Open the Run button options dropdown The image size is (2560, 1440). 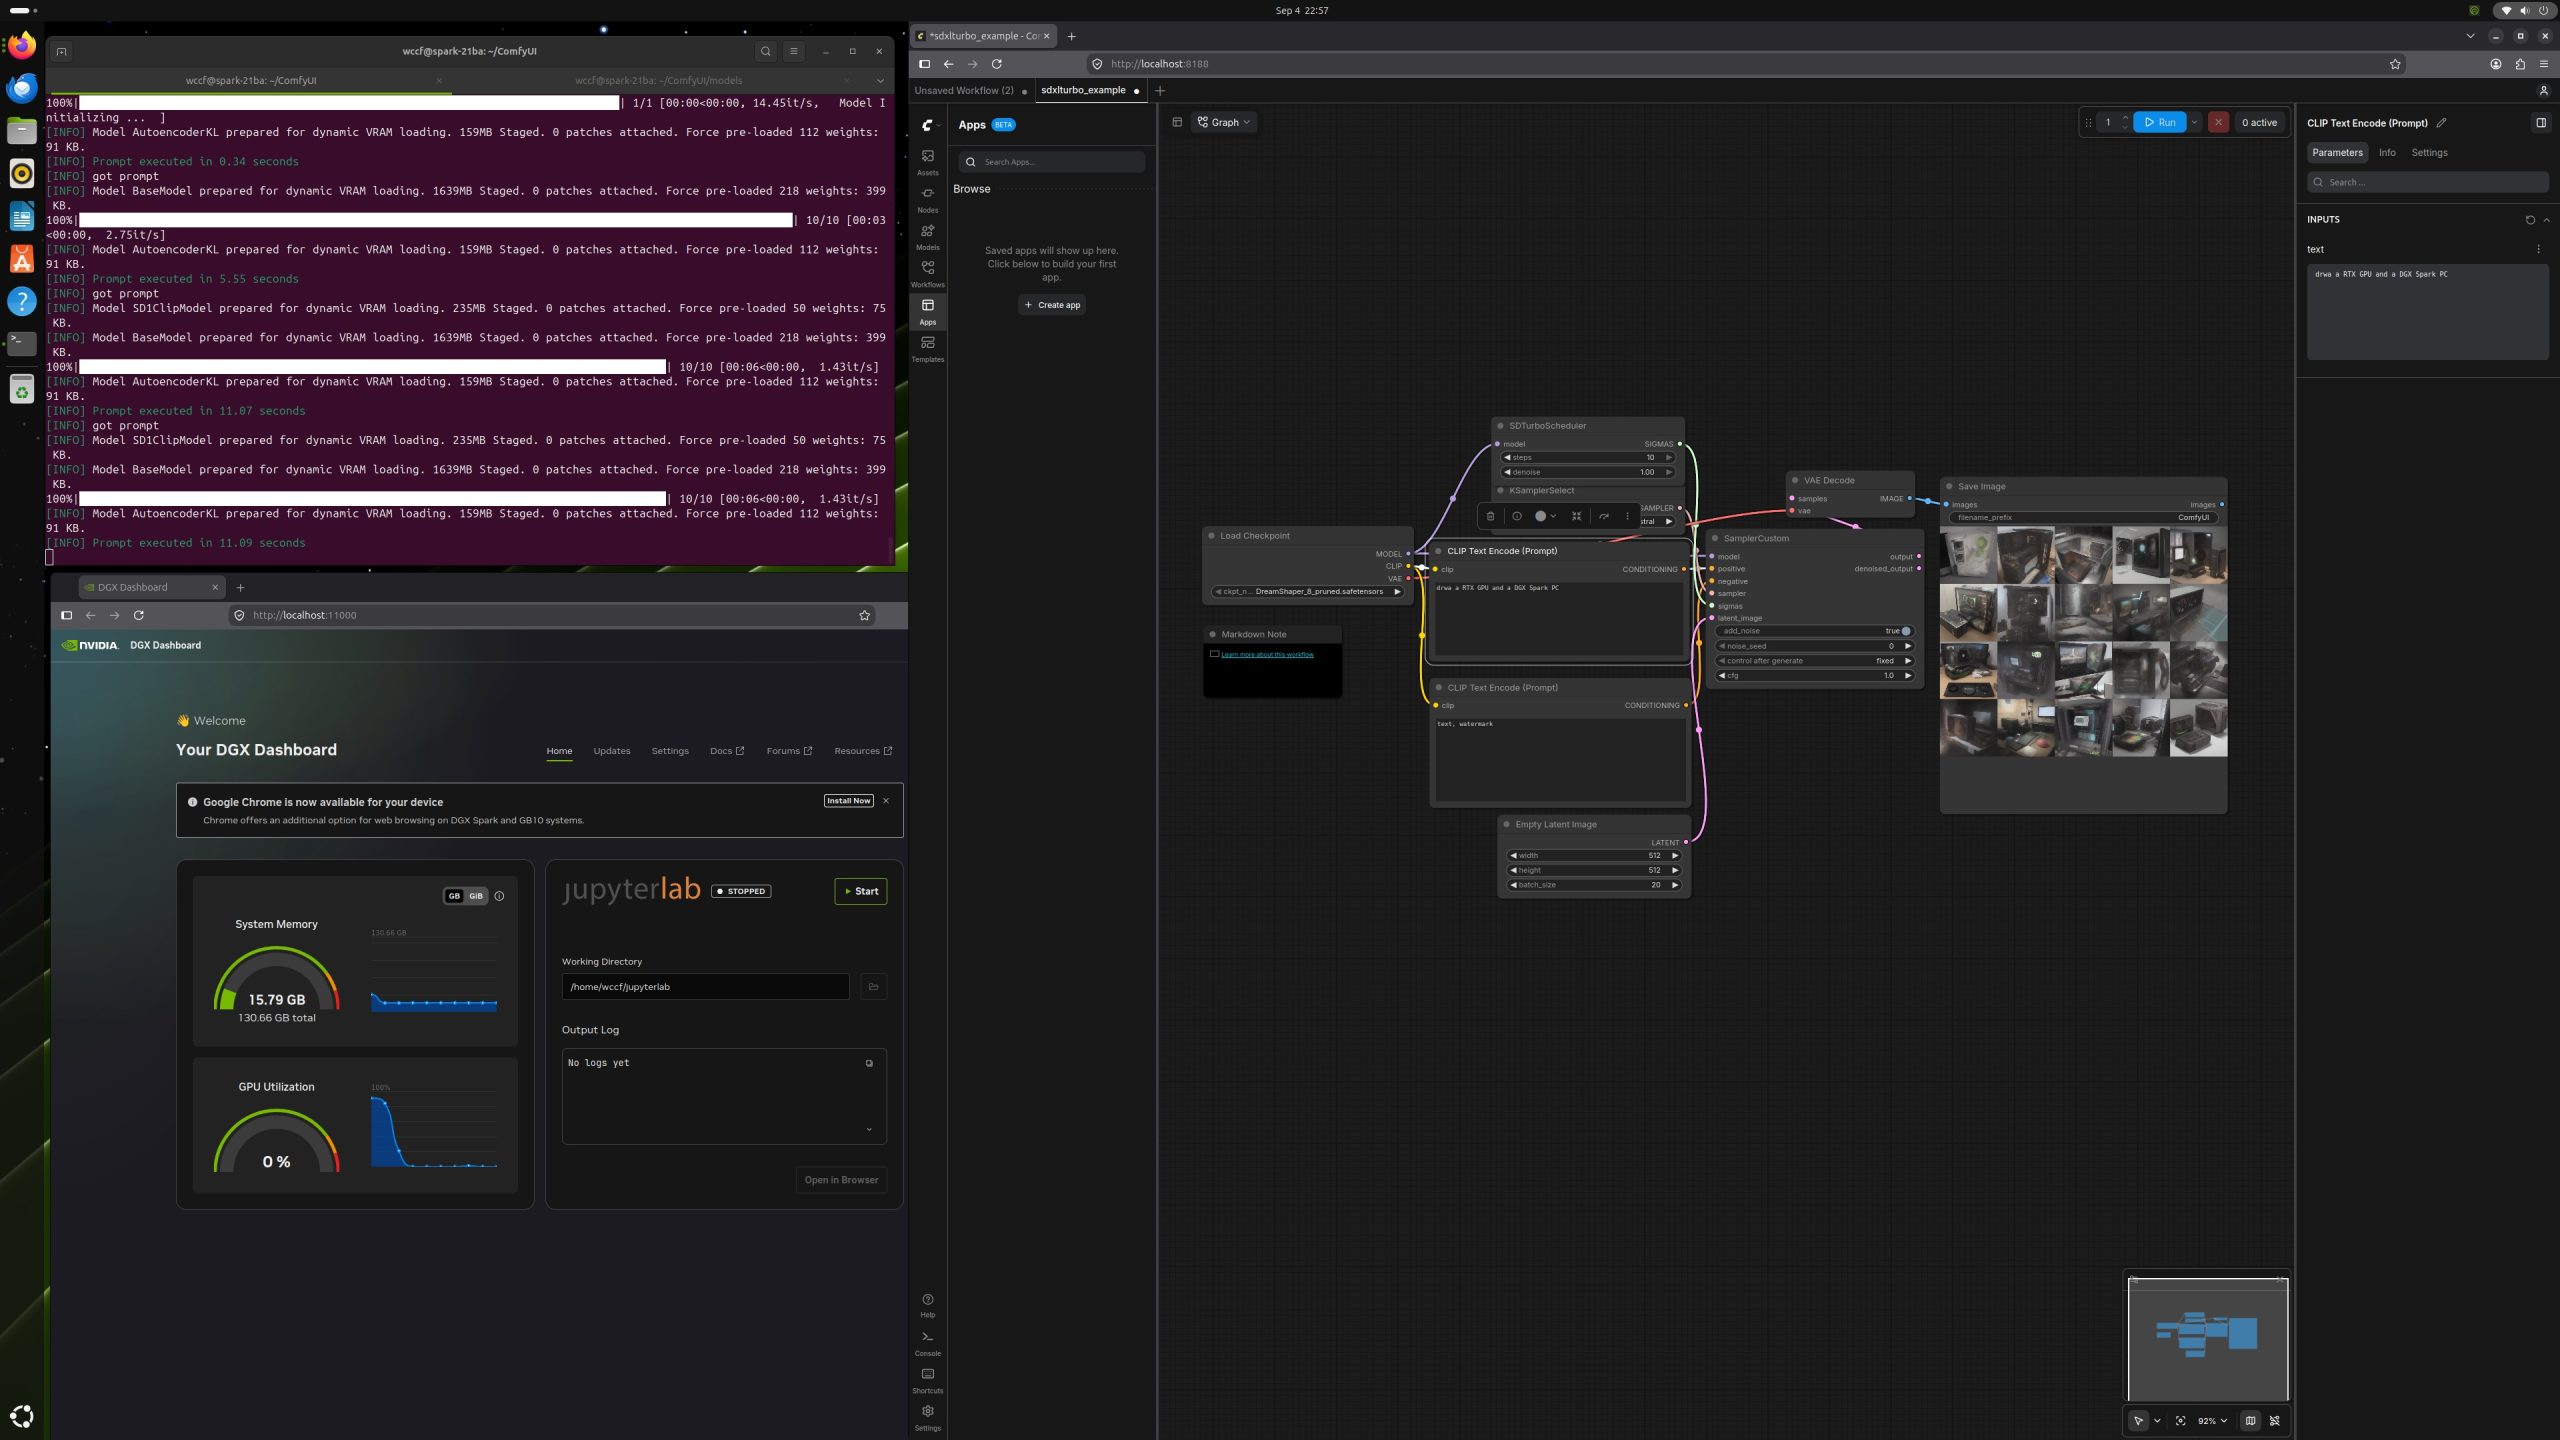click(x=2195, y=122)
